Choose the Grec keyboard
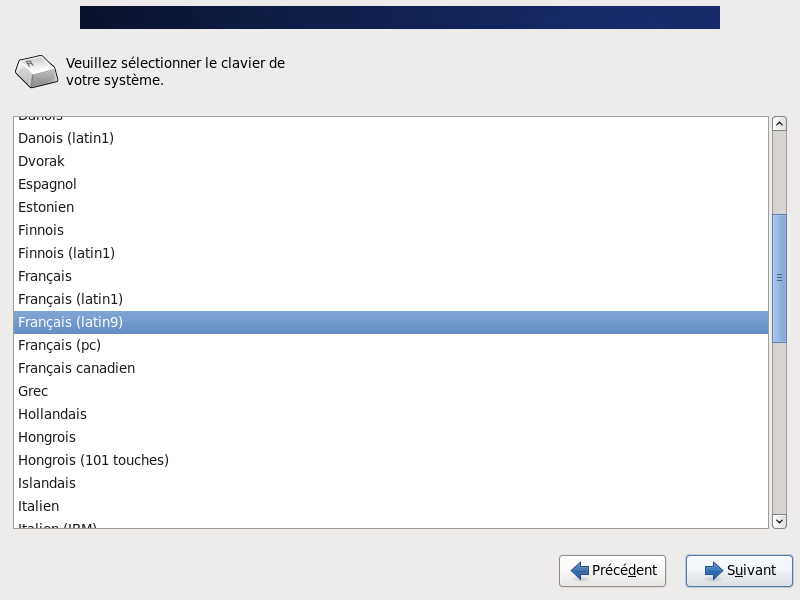 pyautogui.click(x=33, y=391)
